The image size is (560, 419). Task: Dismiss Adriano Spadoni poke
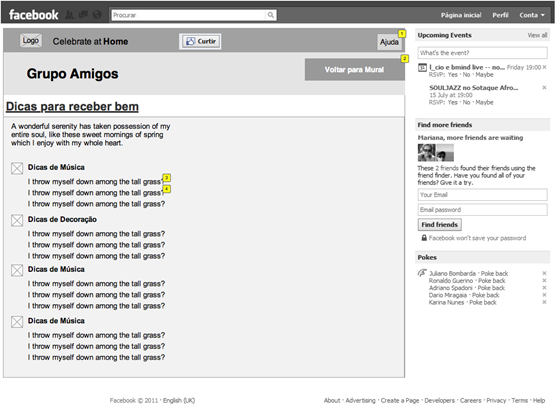pos(544,288)
